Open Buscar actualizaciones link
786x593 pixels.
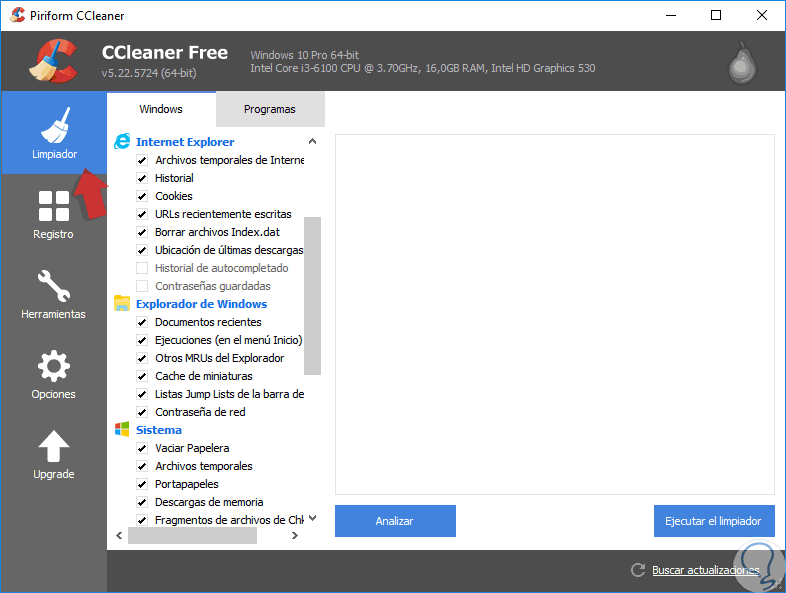tap(705, 570)
